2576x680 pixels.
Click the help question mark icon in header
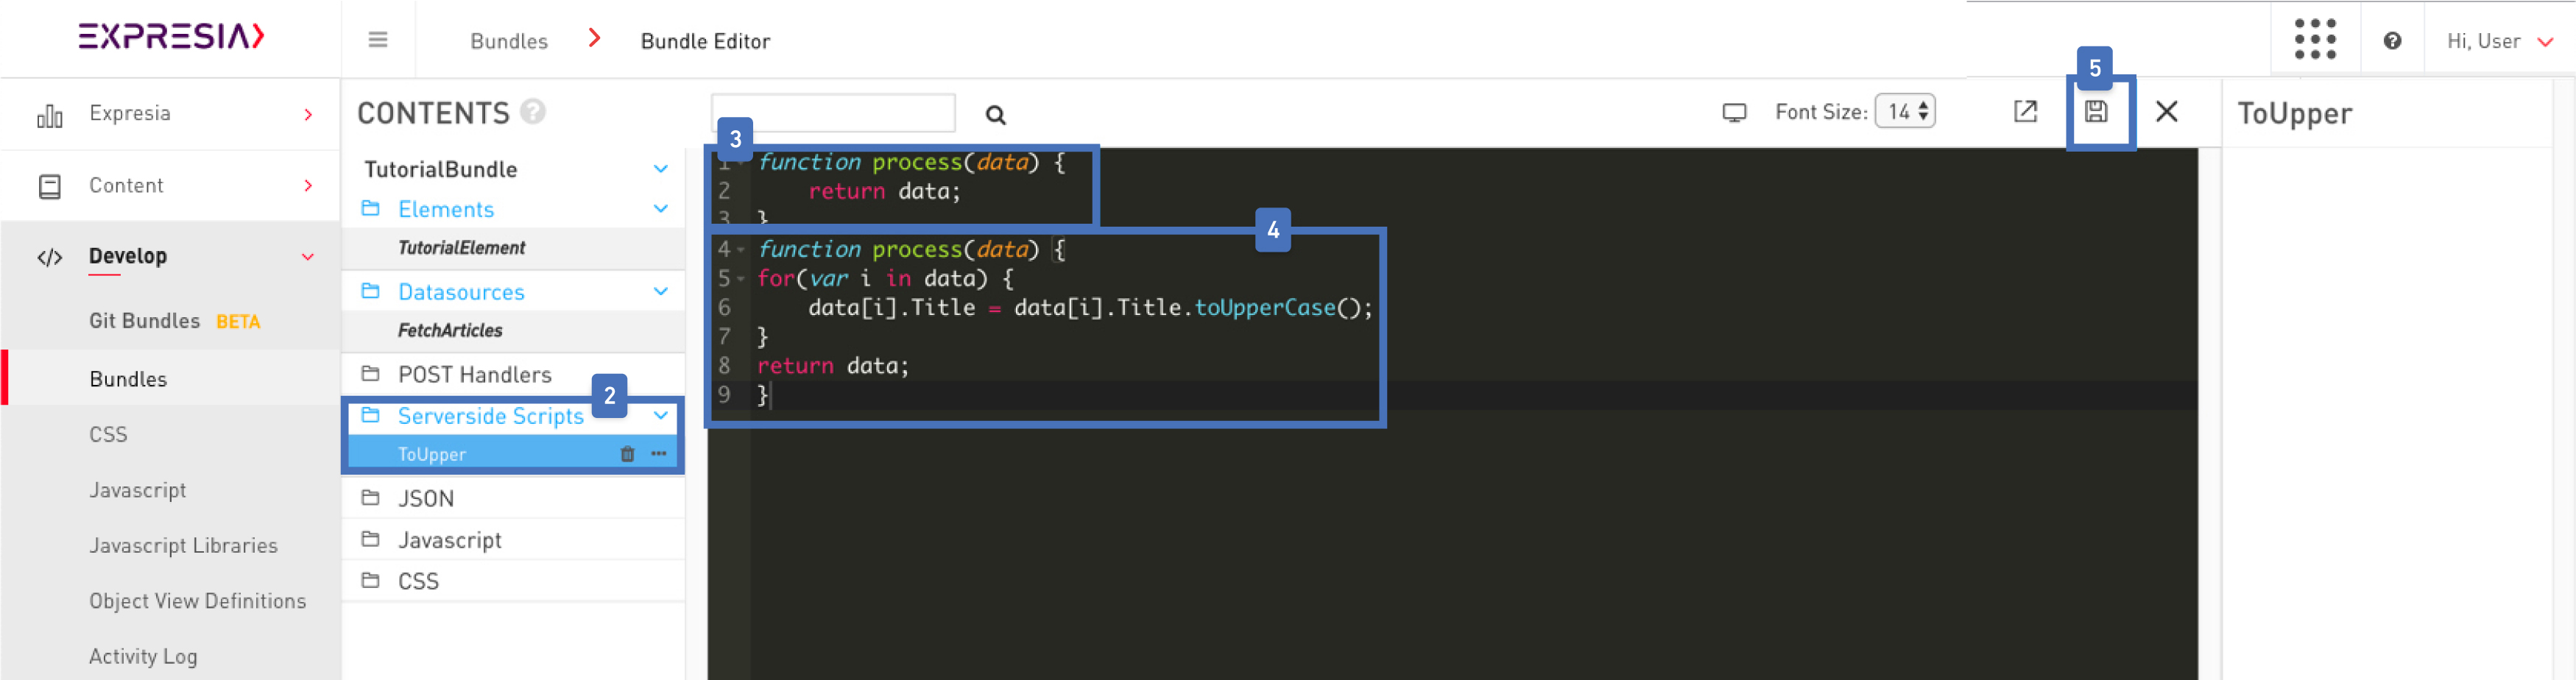click(2392, 41)
